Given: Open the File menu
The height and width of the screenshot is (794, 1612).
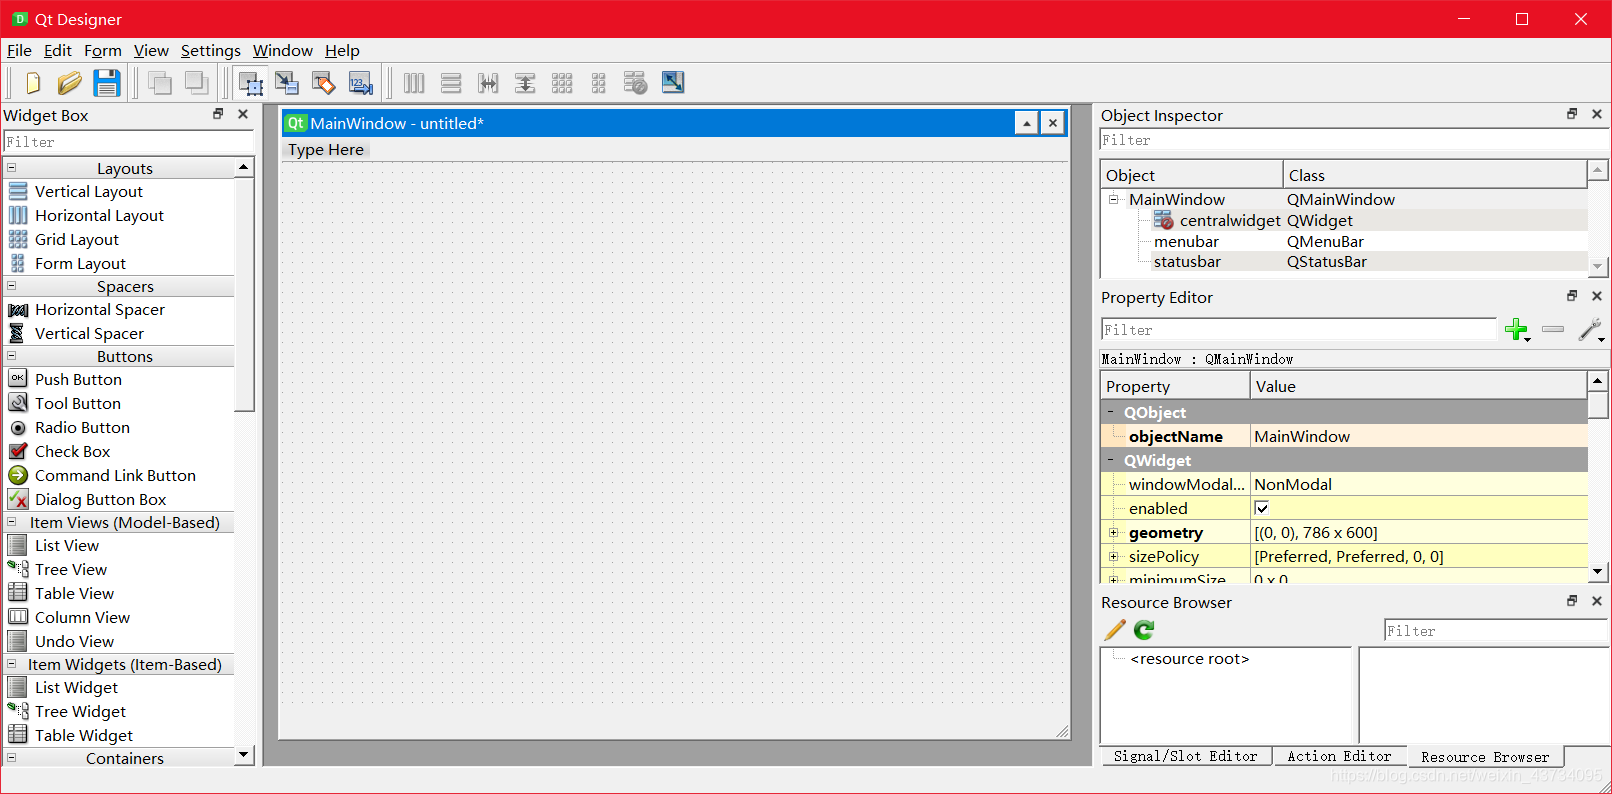Looking at the screenshot, I should 19,50.
